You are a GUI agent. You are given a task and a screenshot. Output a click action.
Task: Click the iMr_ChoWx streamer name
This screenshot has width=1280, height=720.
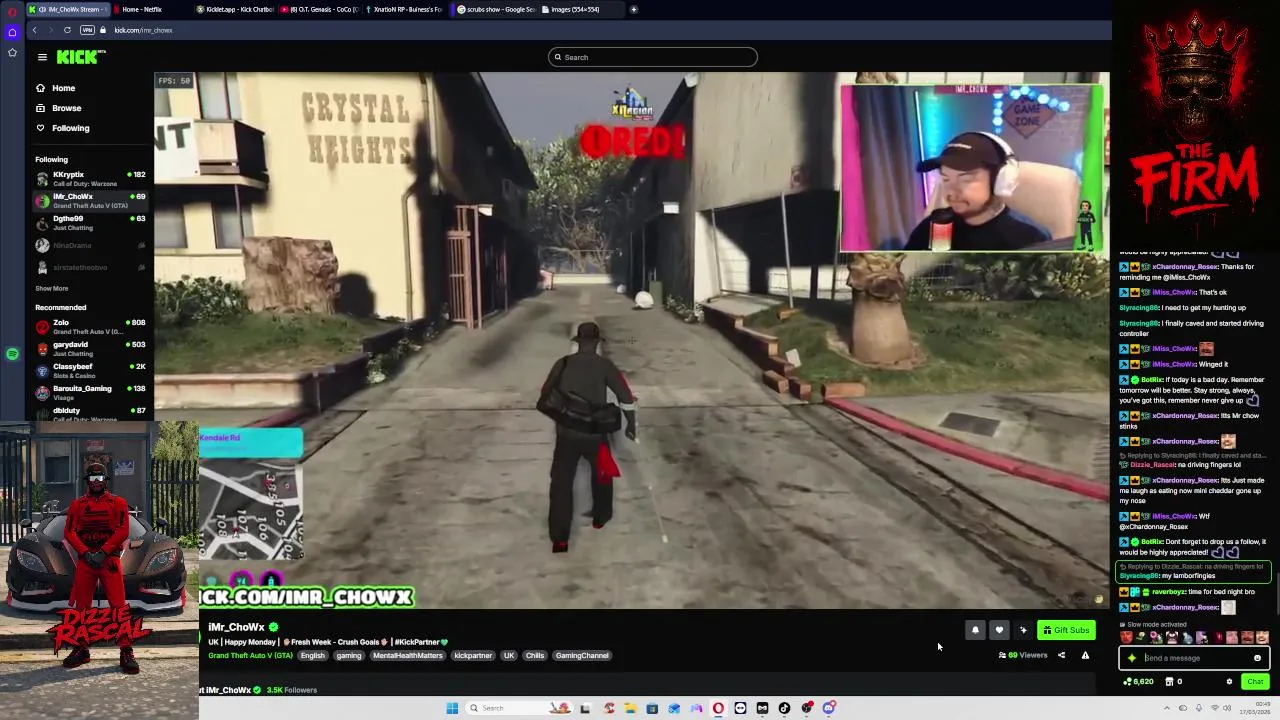[x=236, y=627]
